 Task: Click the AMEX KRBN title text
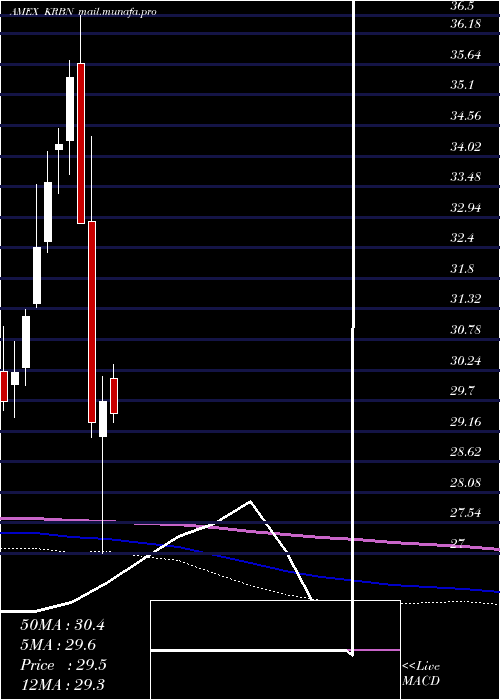click(42, 12)
